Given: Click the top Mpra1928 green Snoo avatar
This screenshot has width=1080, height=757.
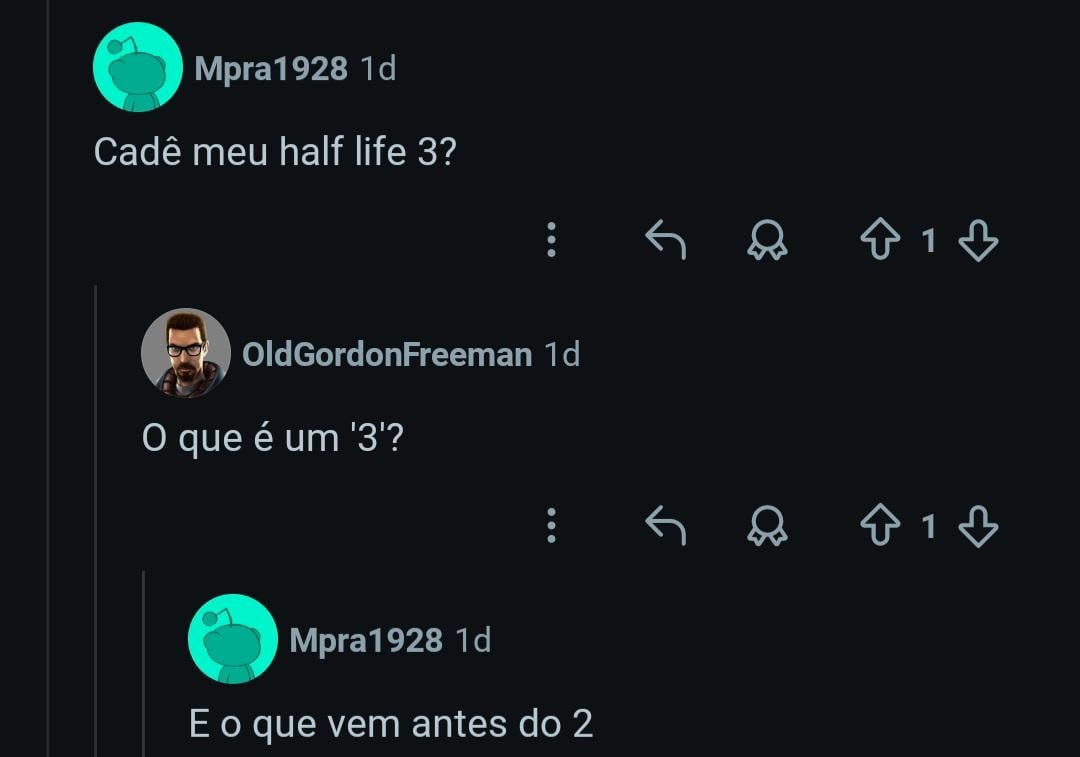Looking at the screenshot, I should point(138,68).
